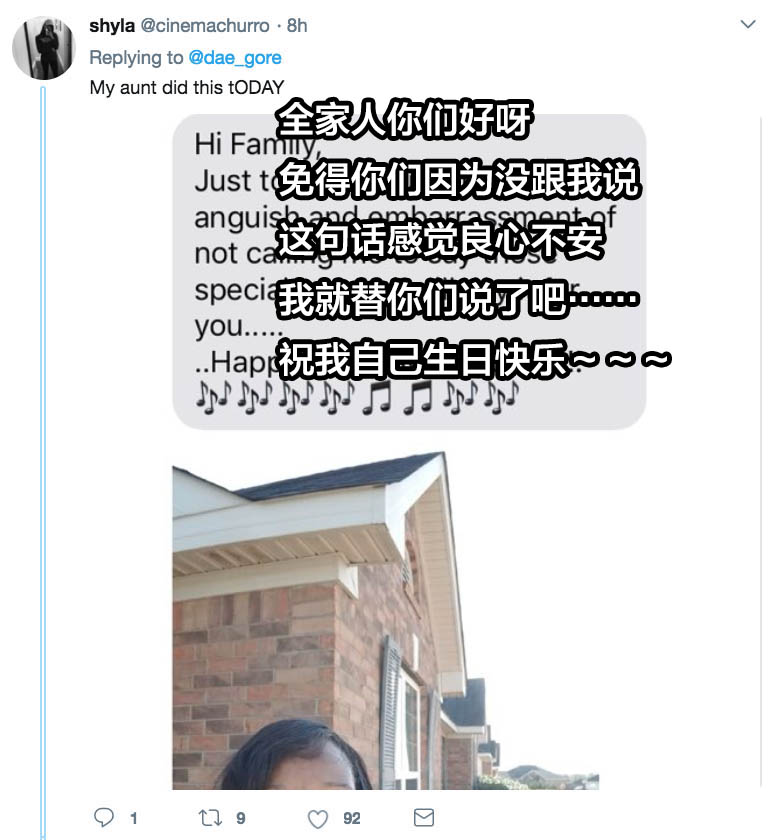Visit the @cinemachurro handle
This screenshot has height=840, width=778.
(x=205, y=26)
